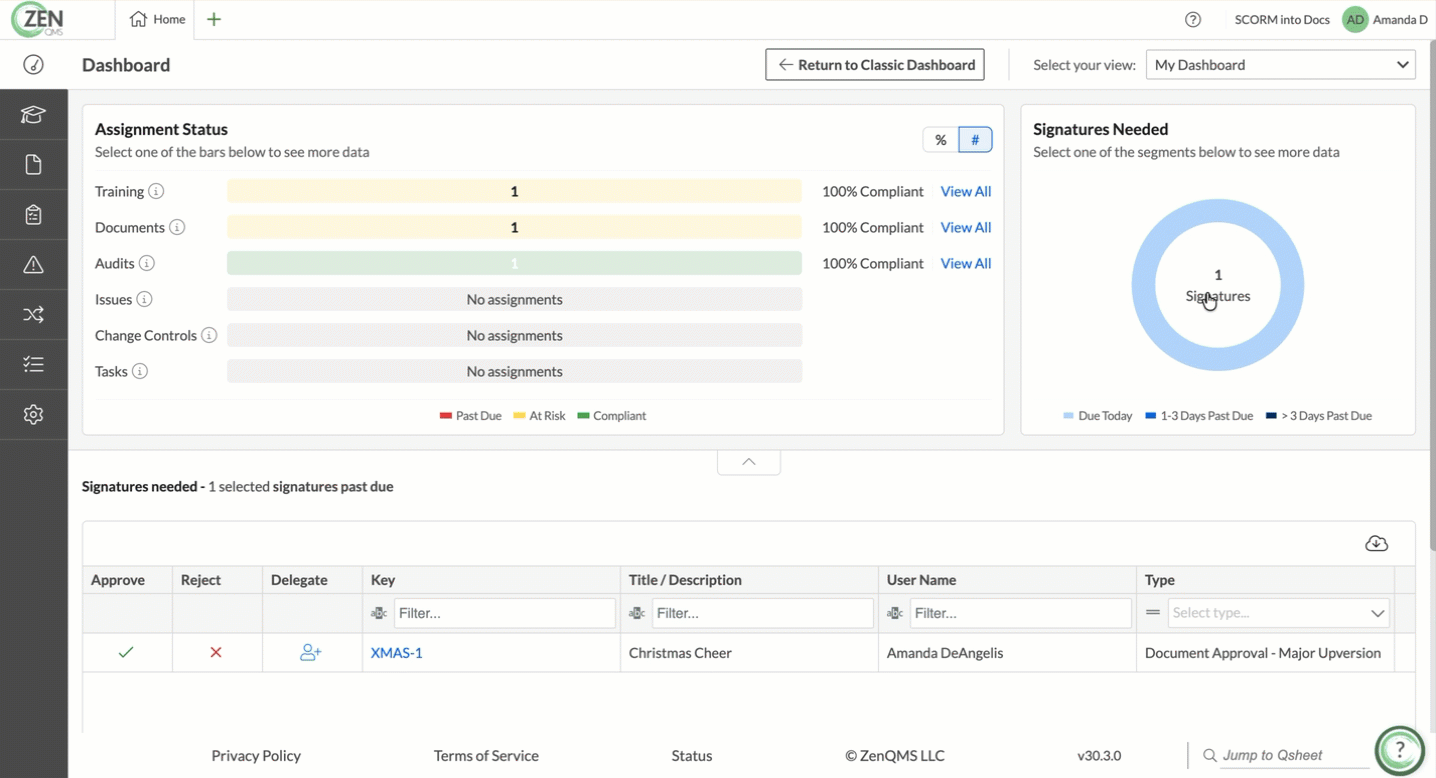
Task: Show info for Training row
Action: (156, 191)
